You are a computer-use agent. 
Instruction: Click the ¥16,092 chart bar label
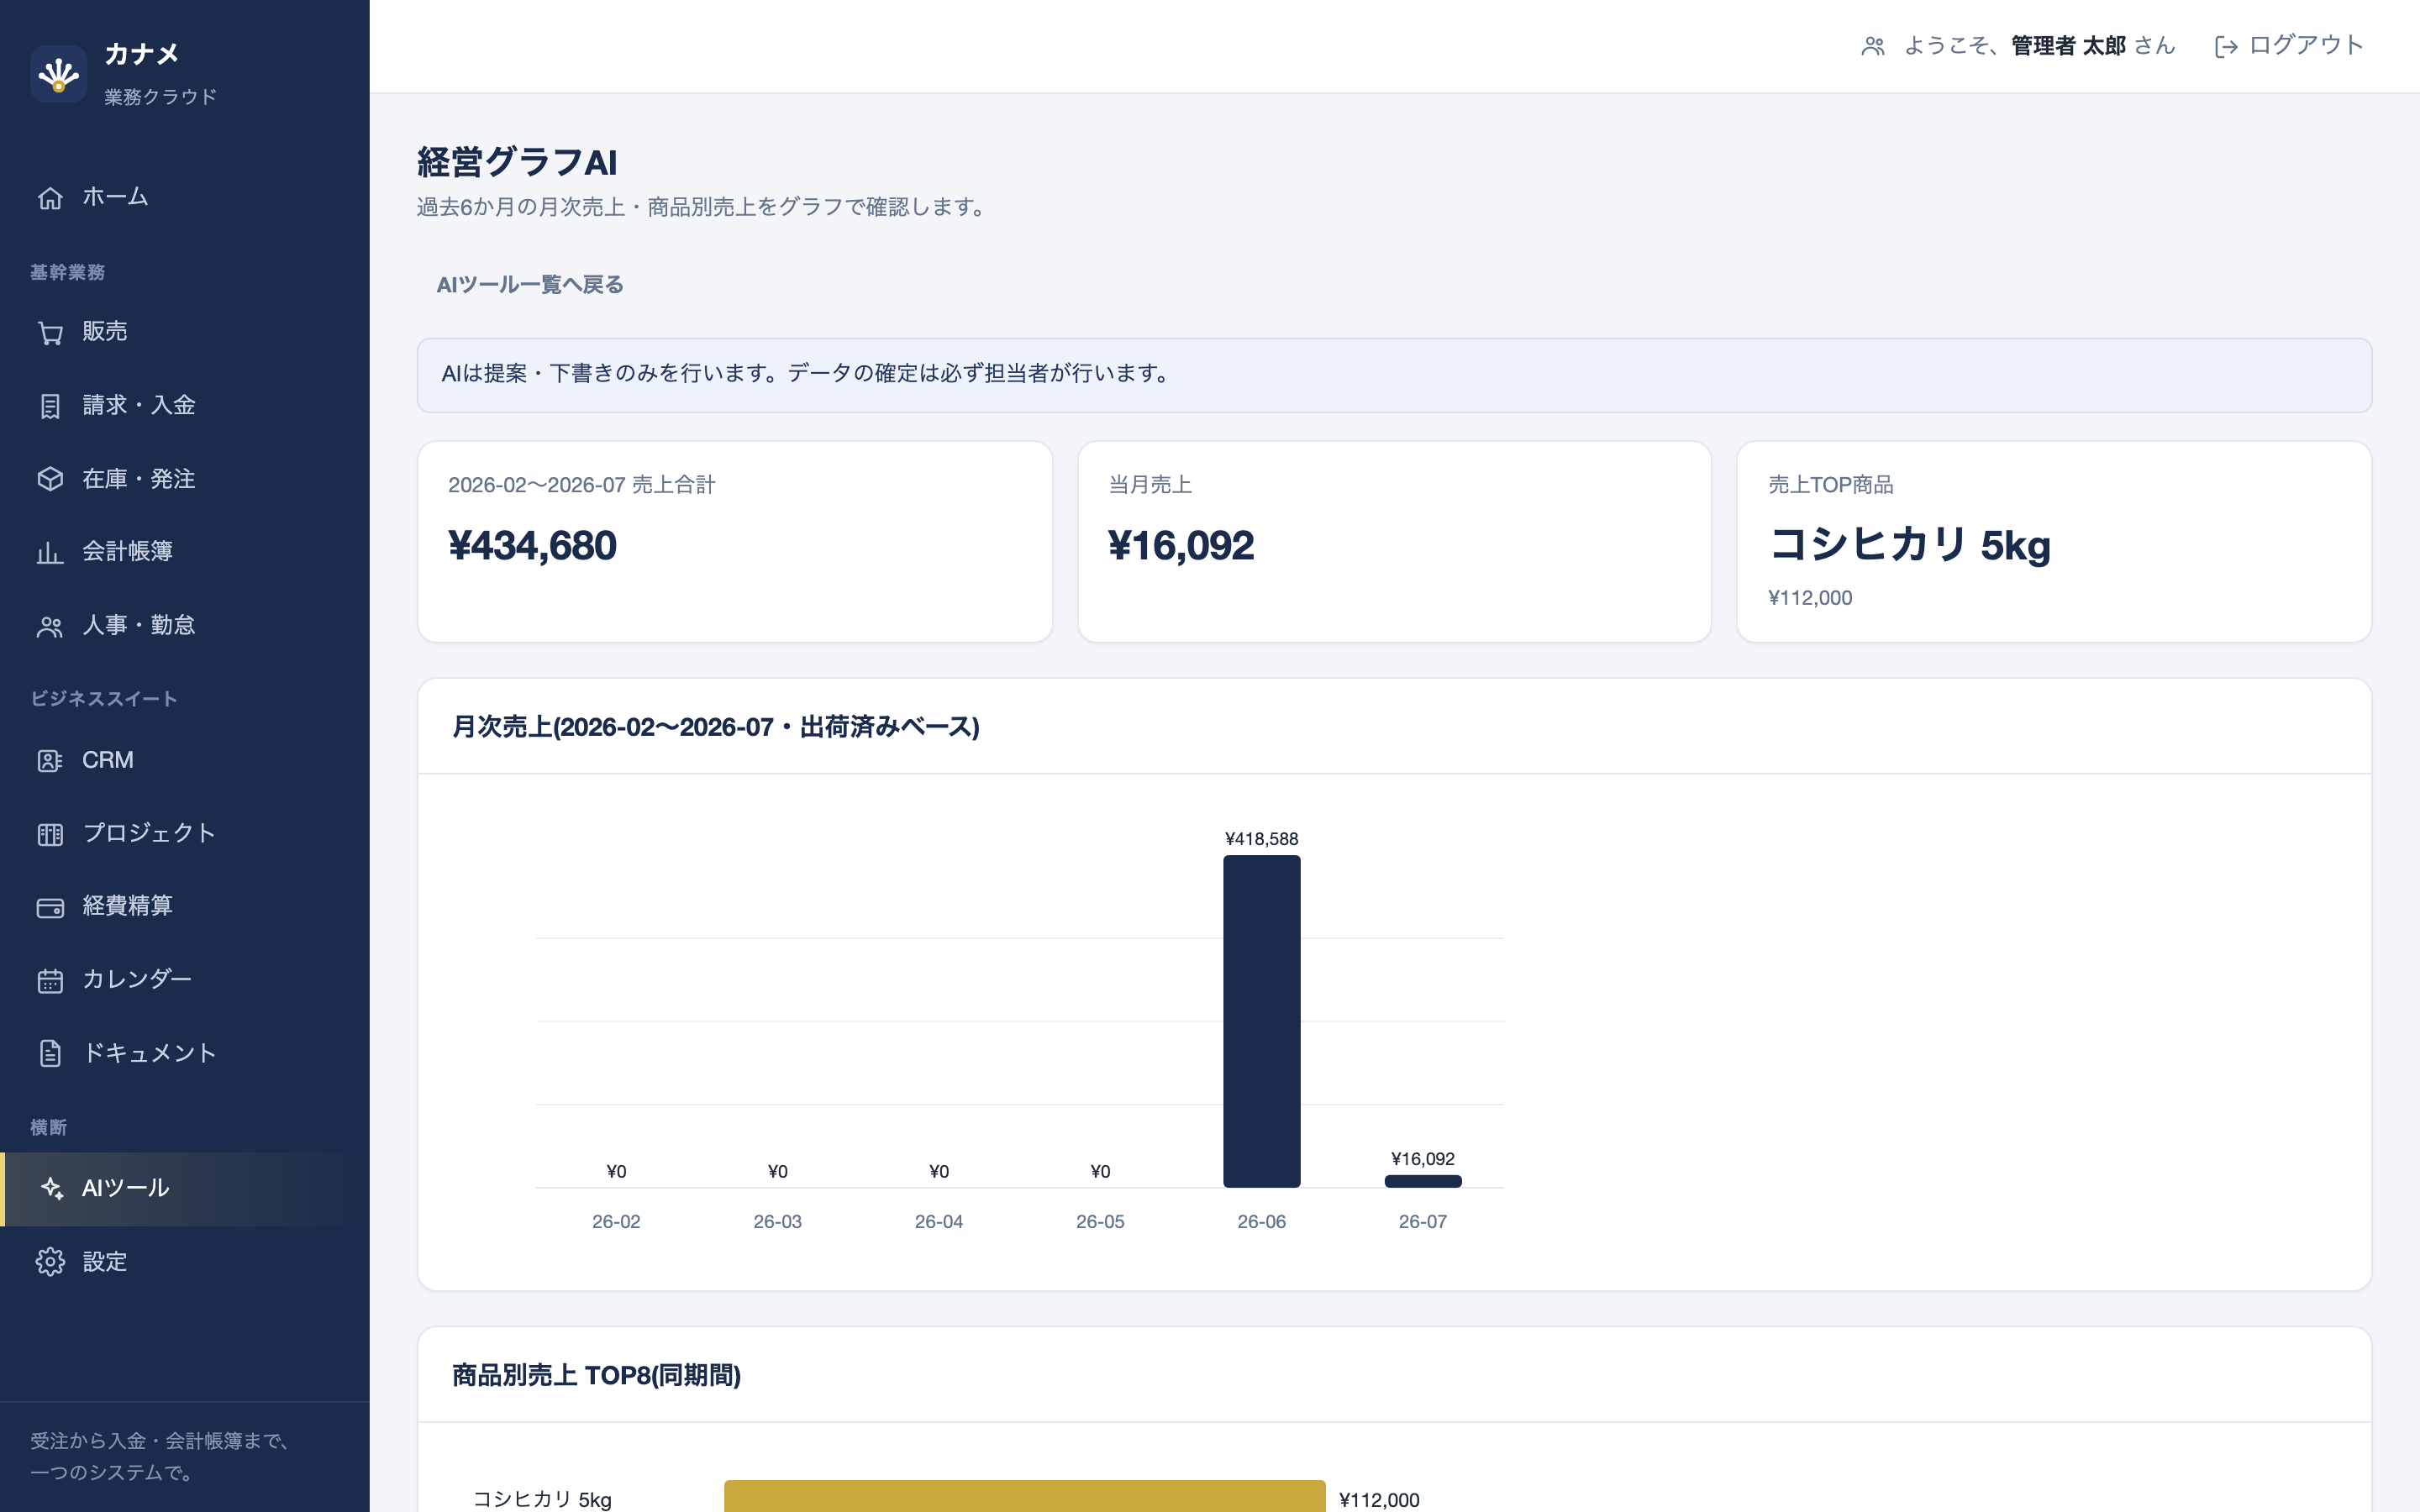point(1422,1159)
